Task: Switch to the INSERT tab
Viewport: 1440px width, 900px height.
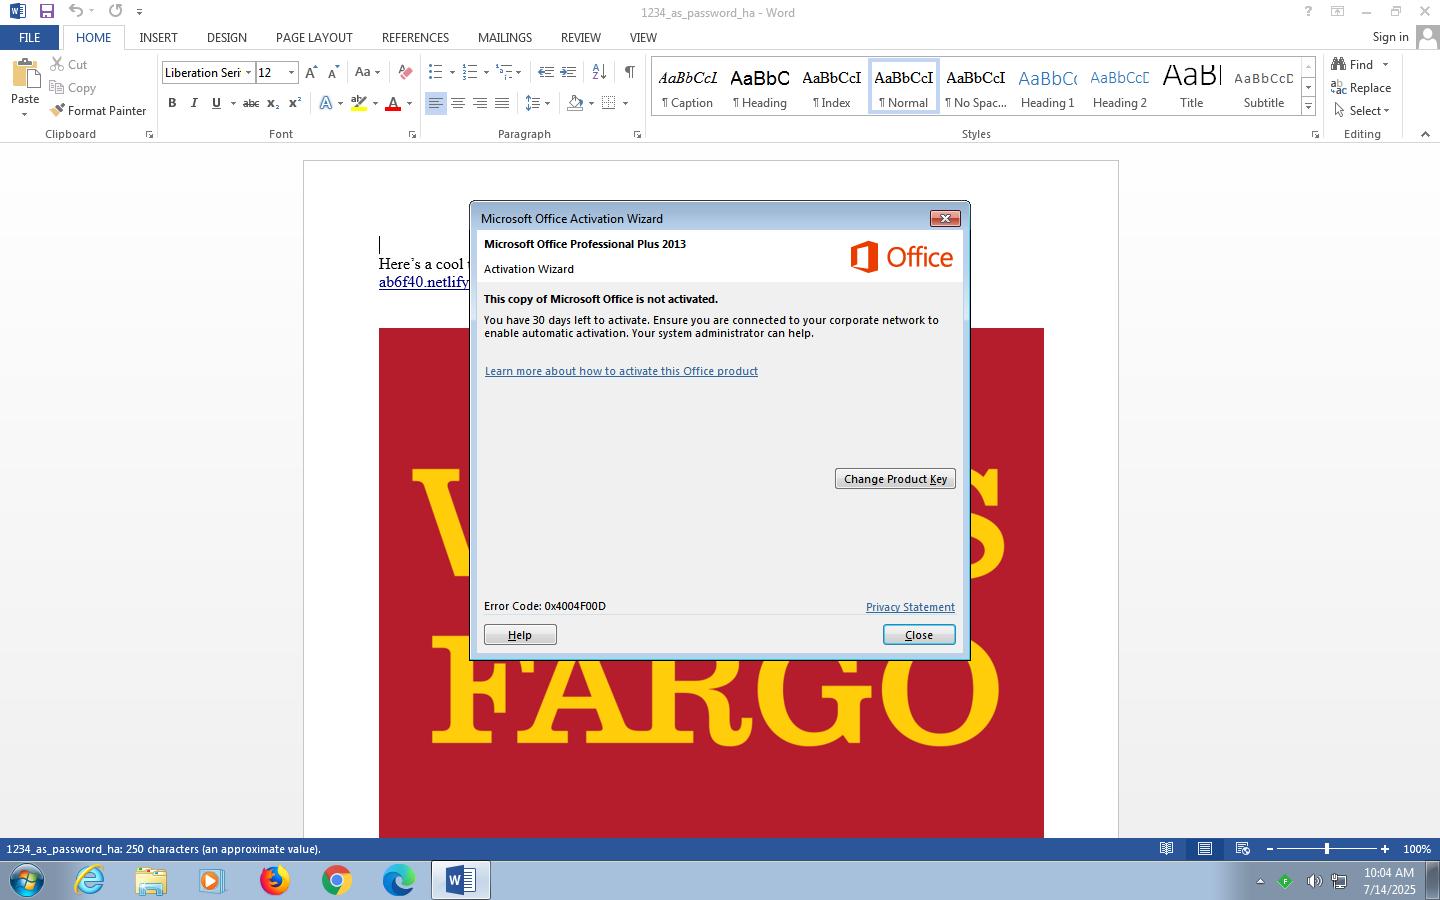Action: pos(158,37)
